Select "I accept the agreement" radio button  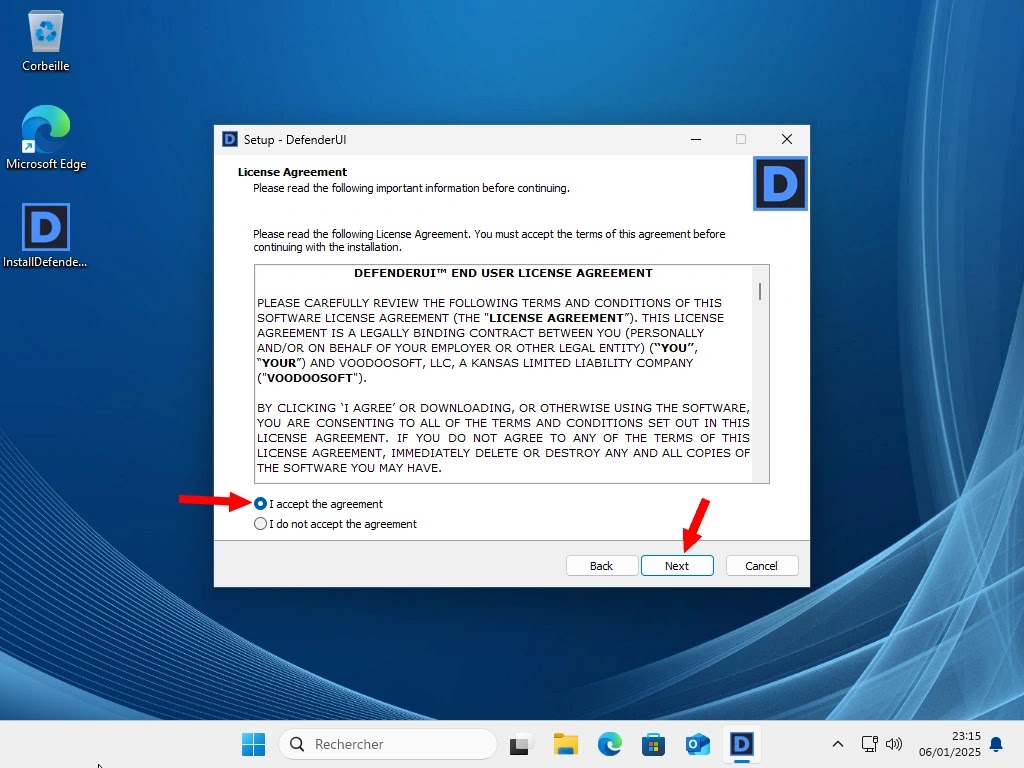tap(260, 504)
